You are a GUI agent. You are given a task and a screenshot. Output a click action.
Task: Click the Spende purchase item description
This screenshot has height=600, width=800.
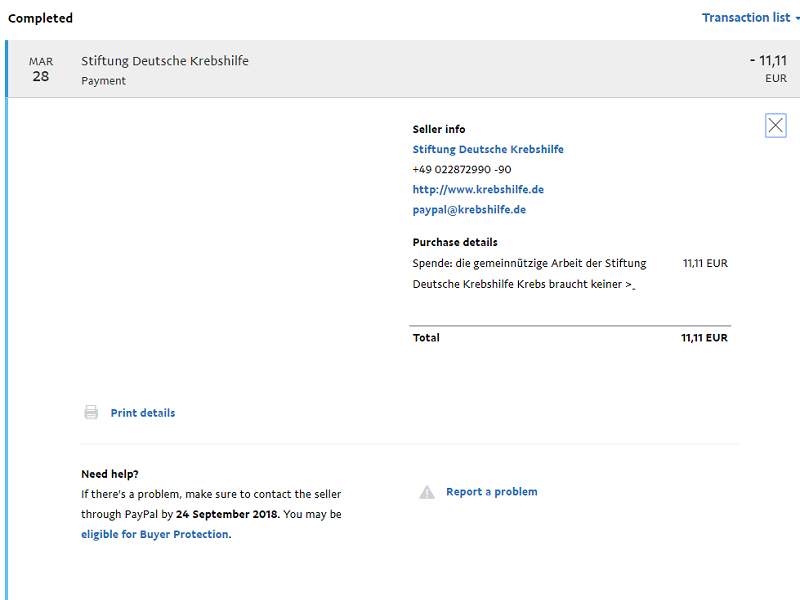(529, 273)
